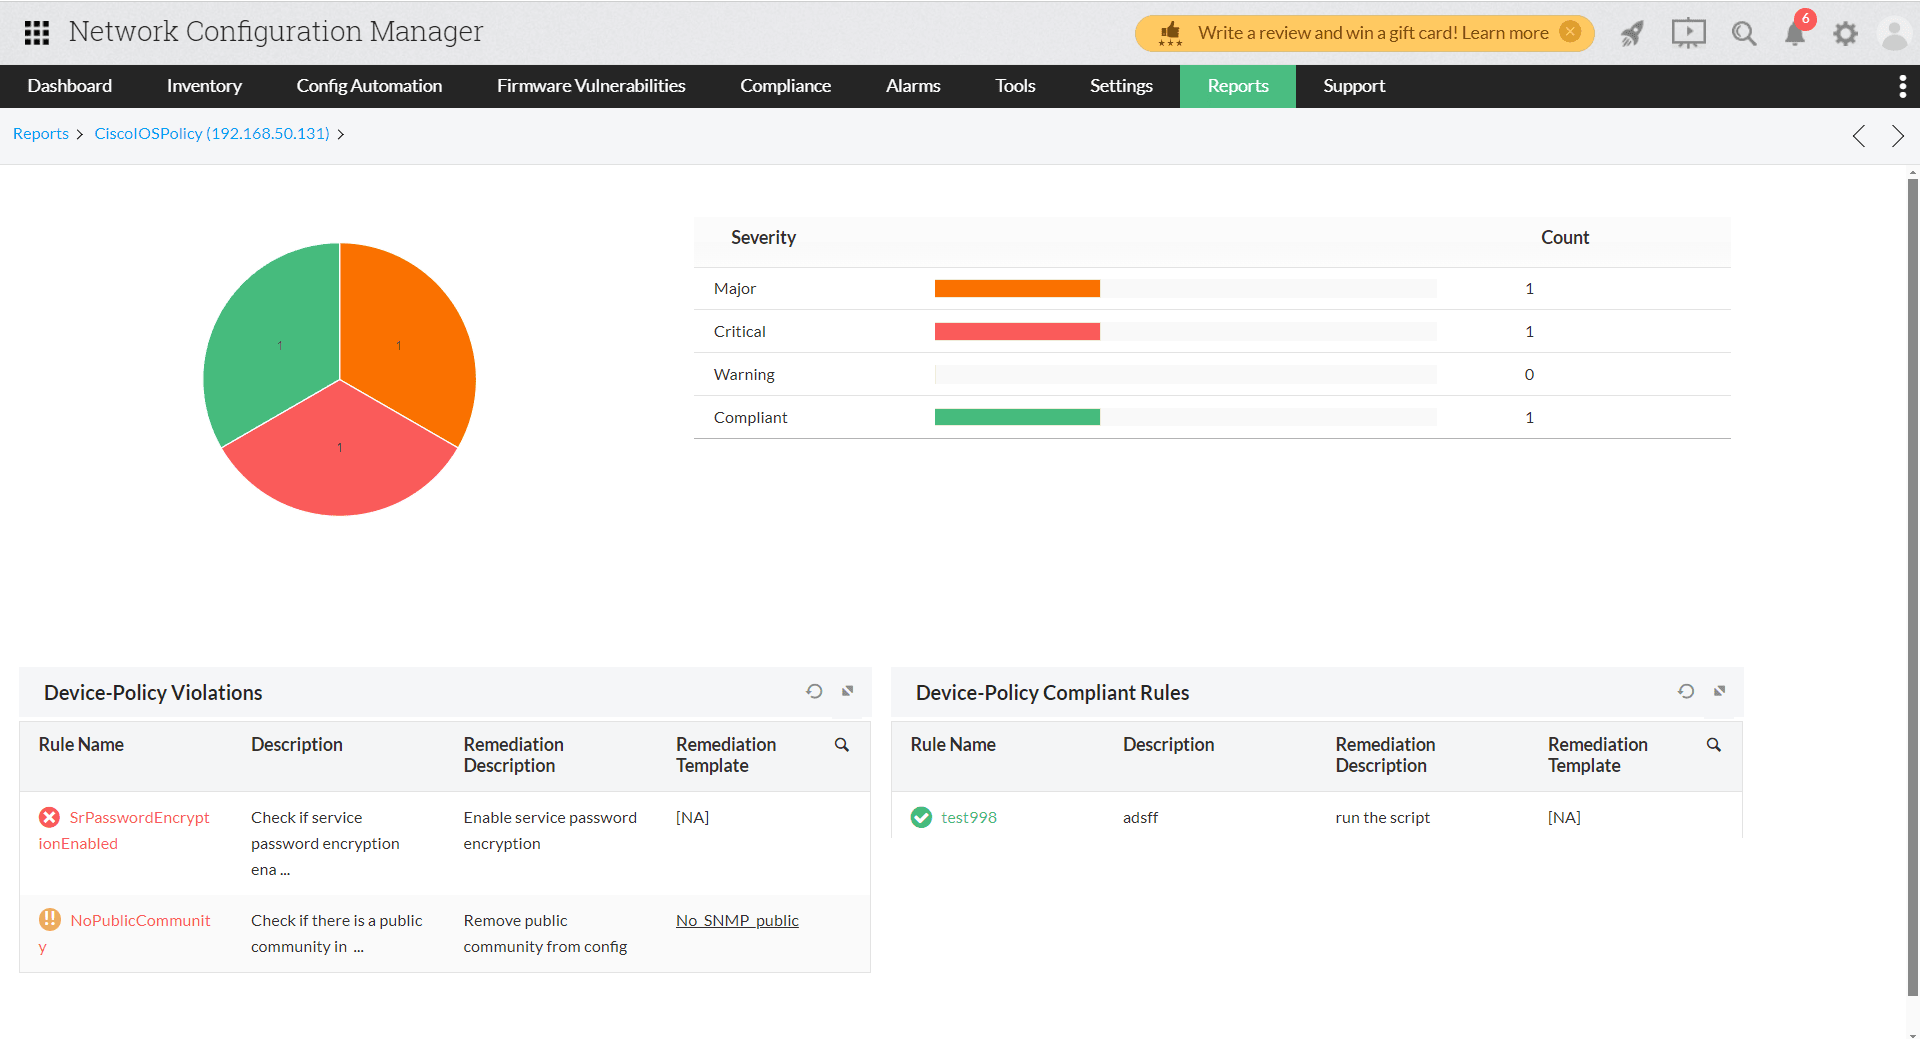The height and width of the screenshot is (1039, 1920).
Task: Switch to the Compliance tab
Action: [785, 86]
